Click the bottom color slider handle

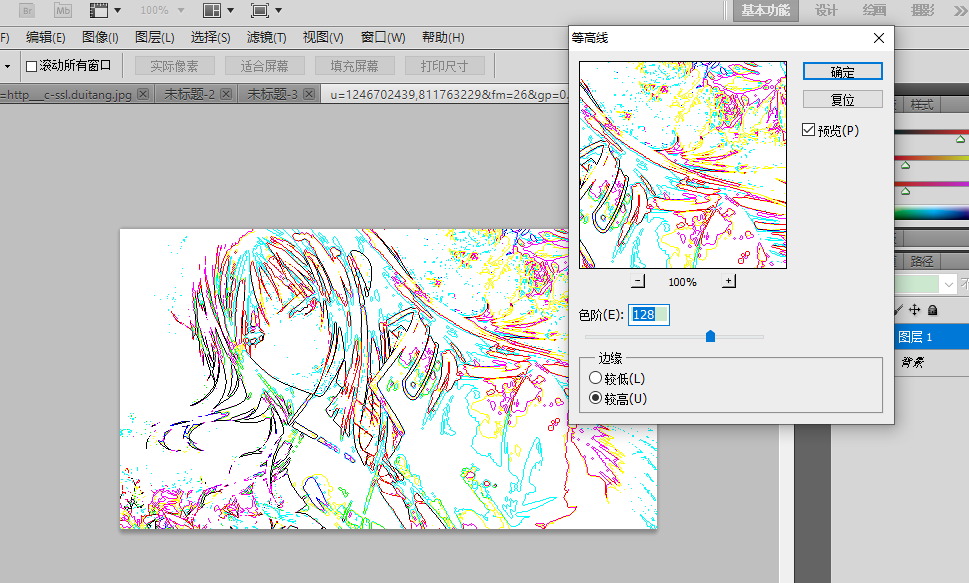click(x=905, y=191)
